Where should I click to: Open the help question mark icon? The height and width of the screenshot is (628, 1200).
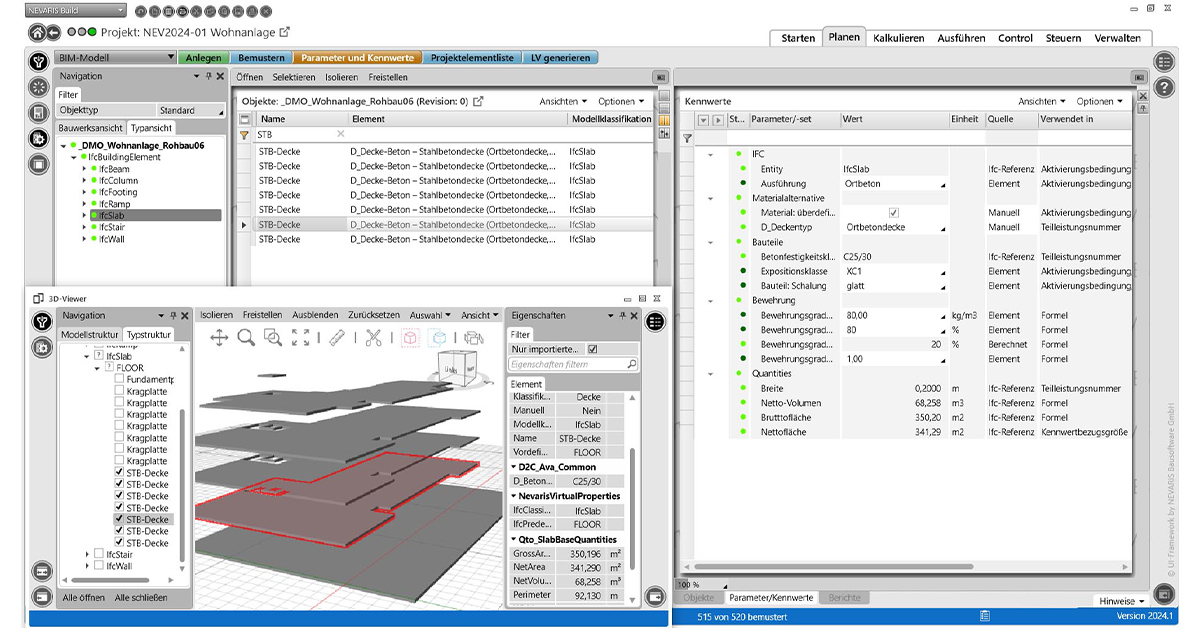(1164, 87)
